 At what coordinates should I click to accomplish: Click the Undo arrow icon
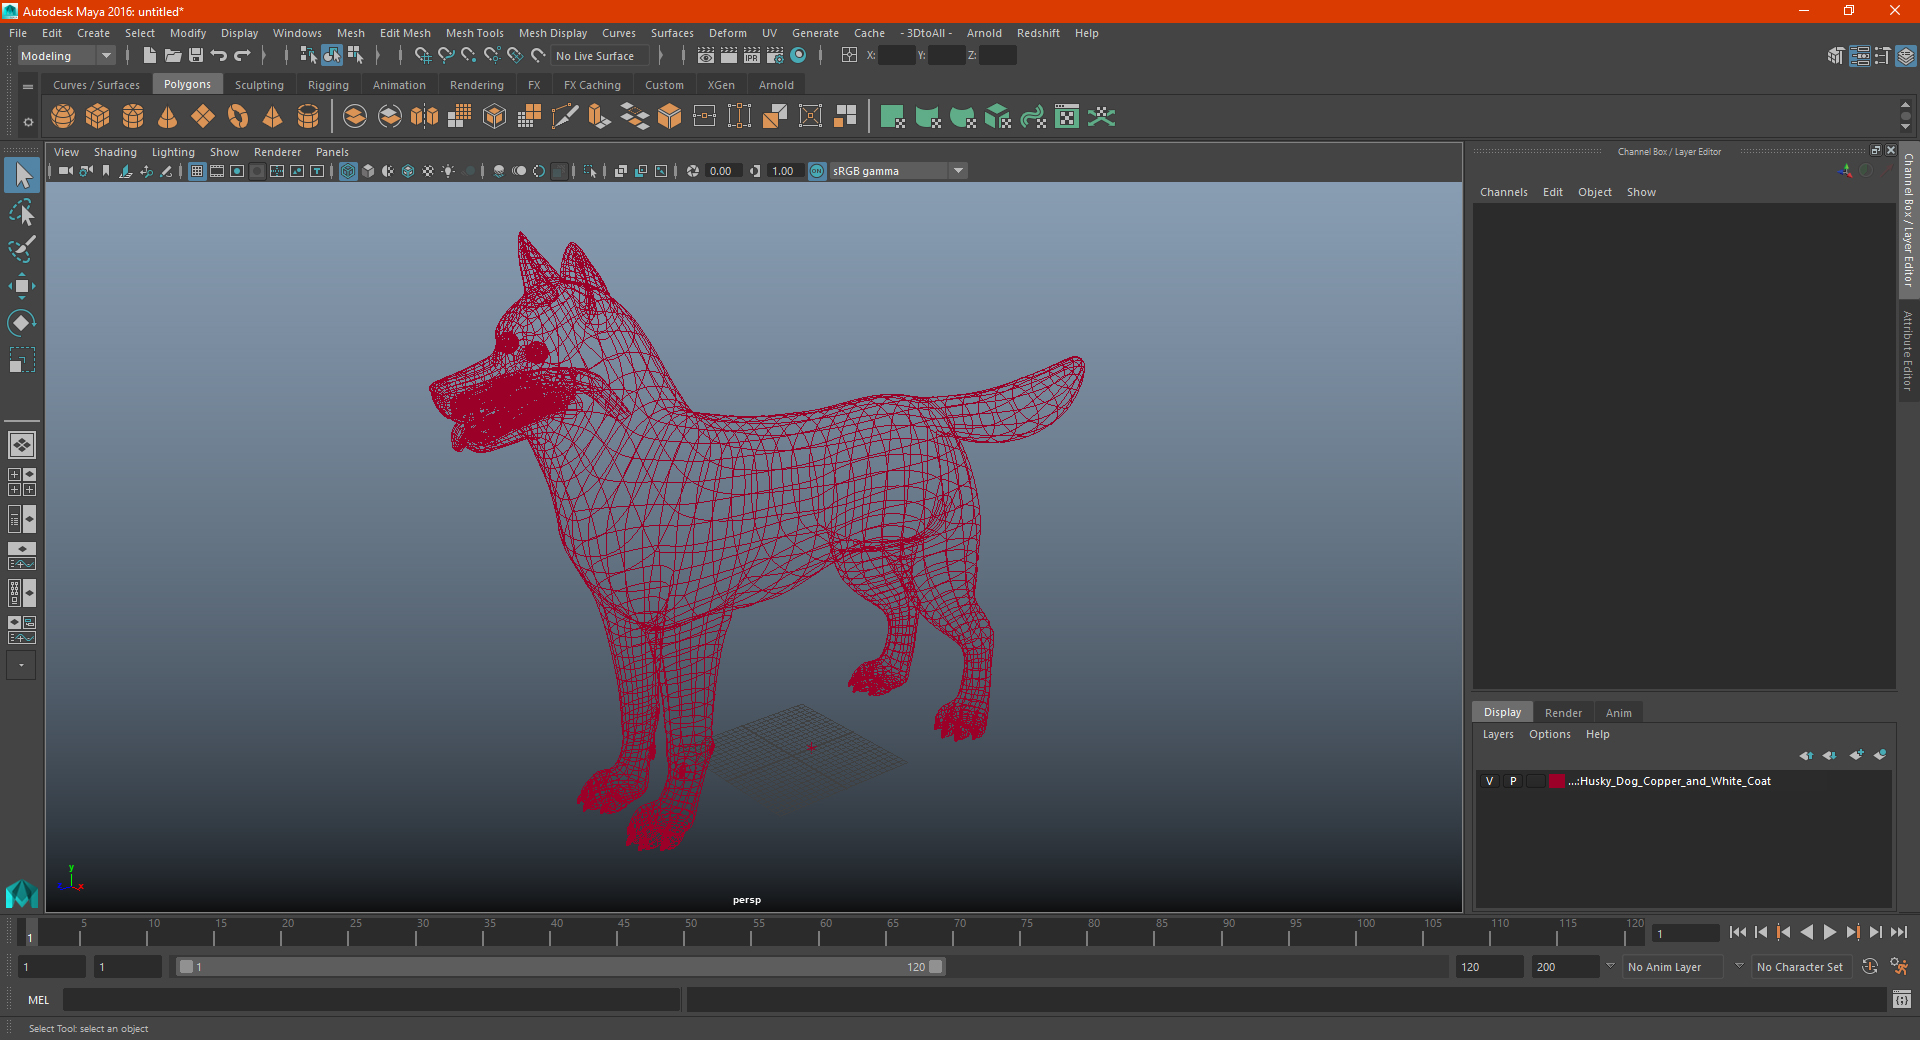click(219, 56)
